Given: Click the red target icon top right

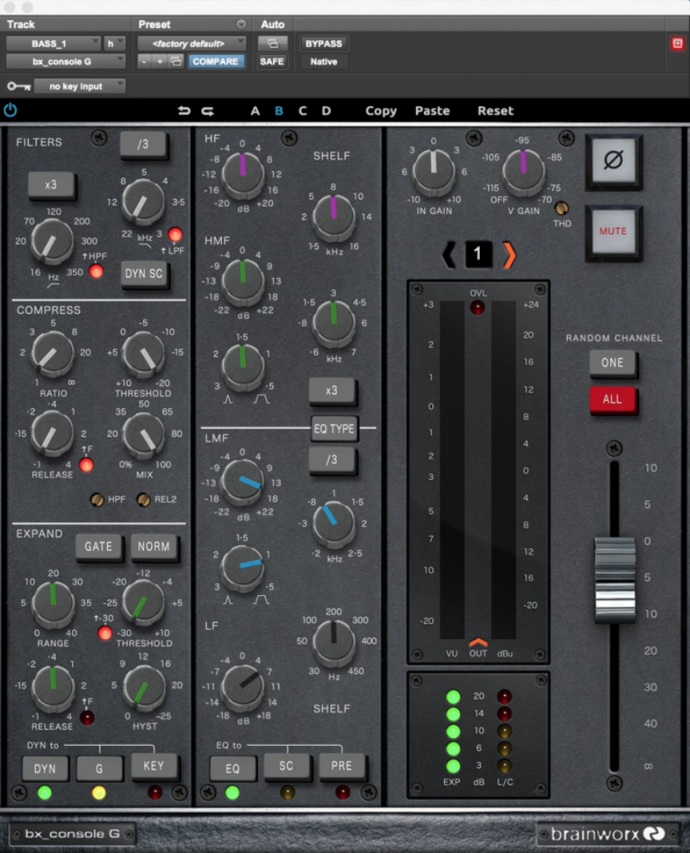Looking at the screenshot, I should [677, 44].
